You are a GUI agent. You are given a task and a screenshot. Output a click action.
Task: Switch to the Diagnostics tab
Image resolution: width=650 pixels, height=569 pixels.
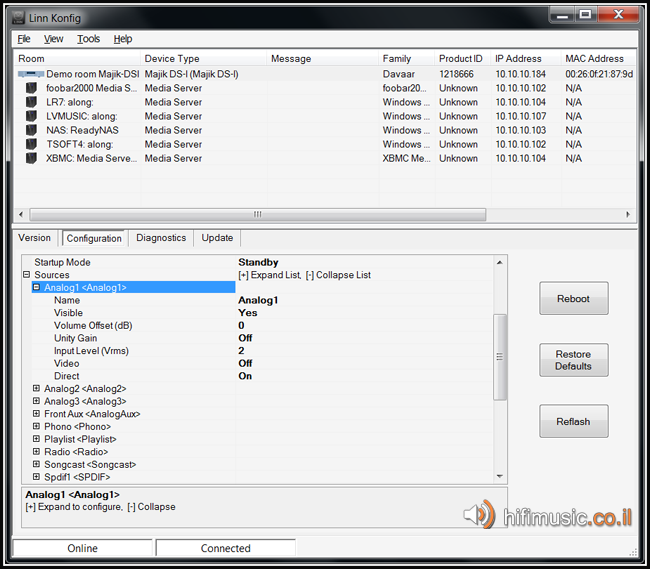[x=161, y=238]
